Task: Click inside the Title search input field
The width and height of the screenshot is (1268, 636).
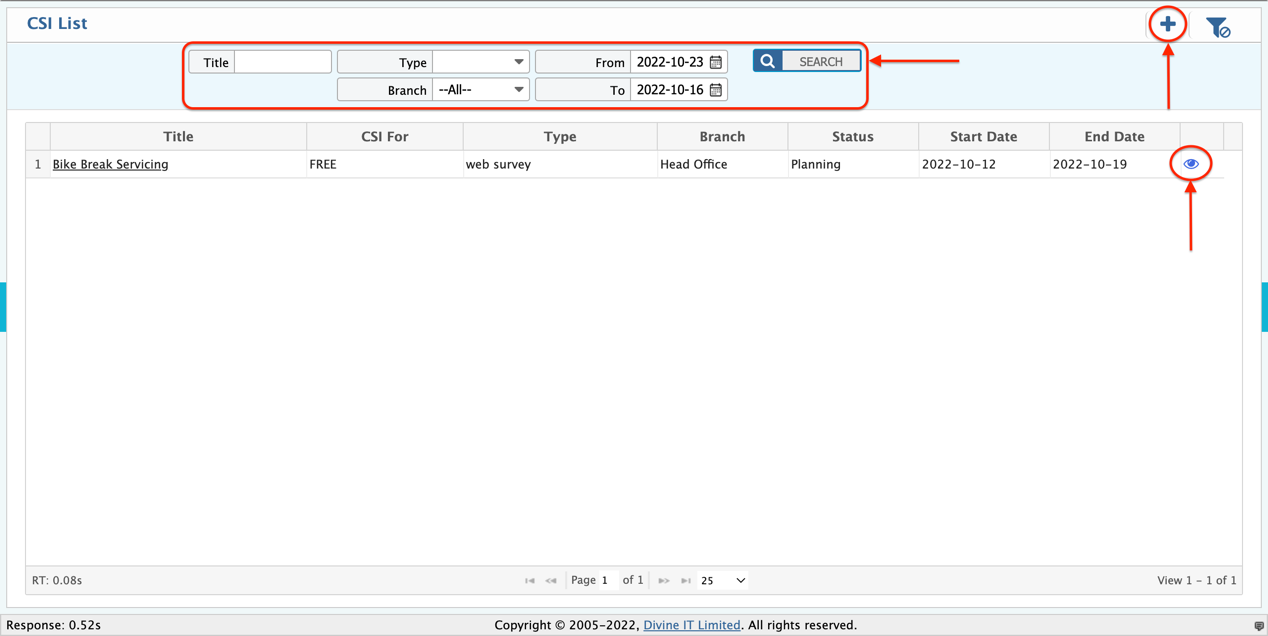Action: [283, 61]
